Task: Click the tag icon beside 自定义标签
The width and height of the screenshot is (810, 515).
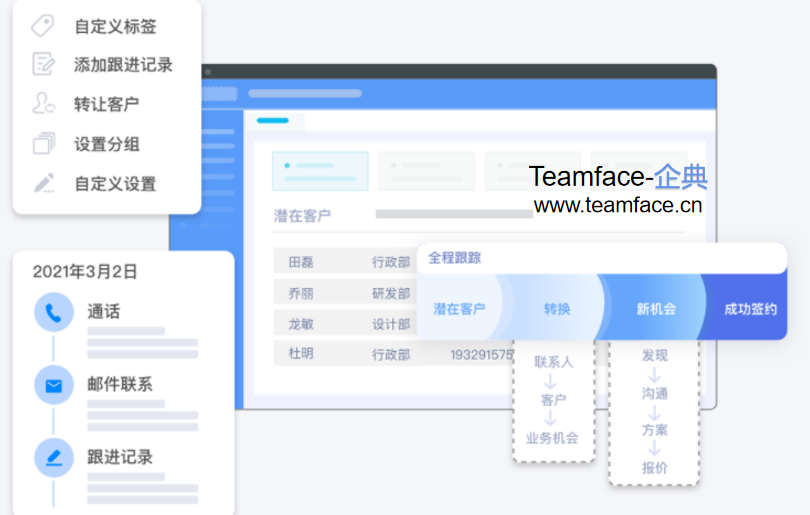Action: coord(42,25)
